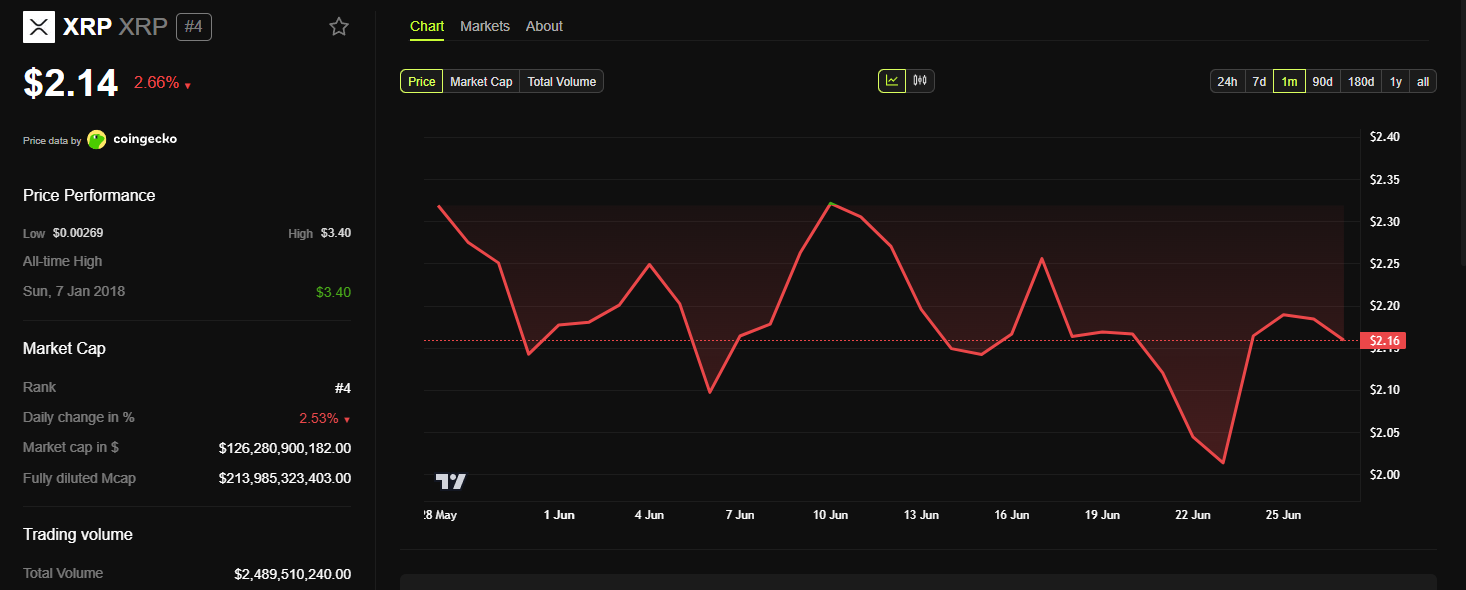
Task: Add XRP to favorites with star icon
Action: pyautogui.click(x=339, y=27)
